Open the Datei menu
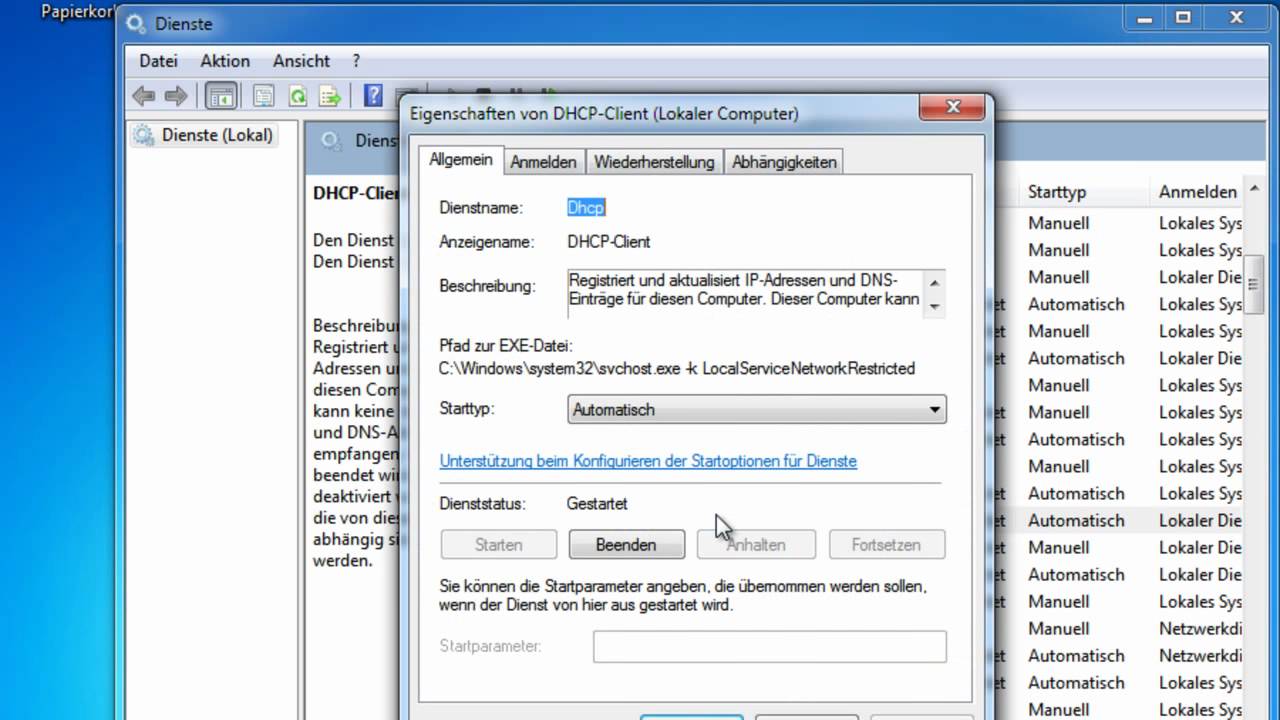The height and width of the screenshot is (720, 1280). [x=158, y=61]
